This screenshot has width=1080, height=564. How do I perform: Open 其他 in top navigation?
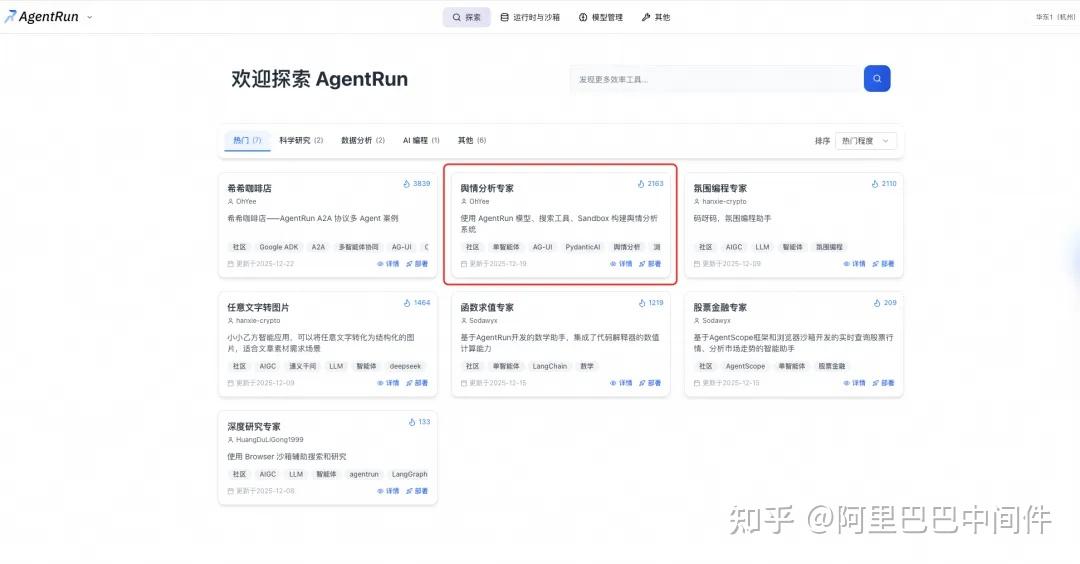click(x=656, y=17)
